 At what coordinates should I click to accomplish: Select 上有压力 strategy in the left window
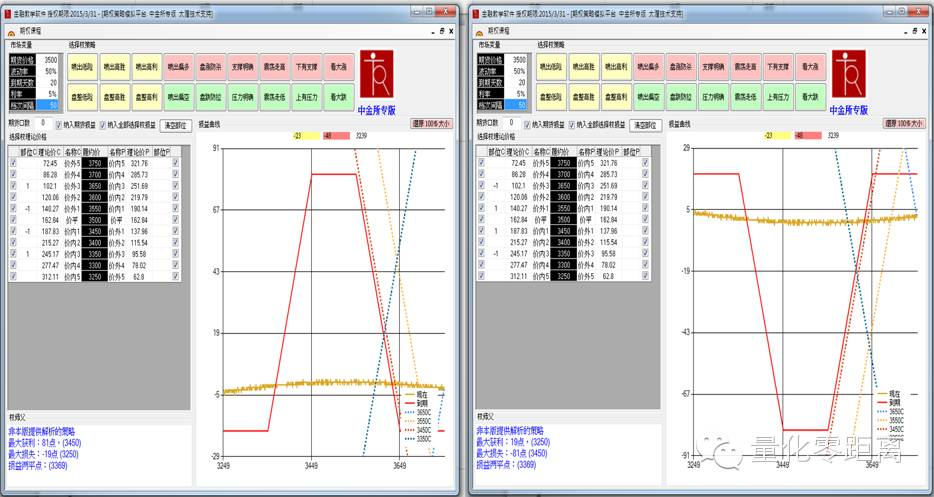coord(307,97)
